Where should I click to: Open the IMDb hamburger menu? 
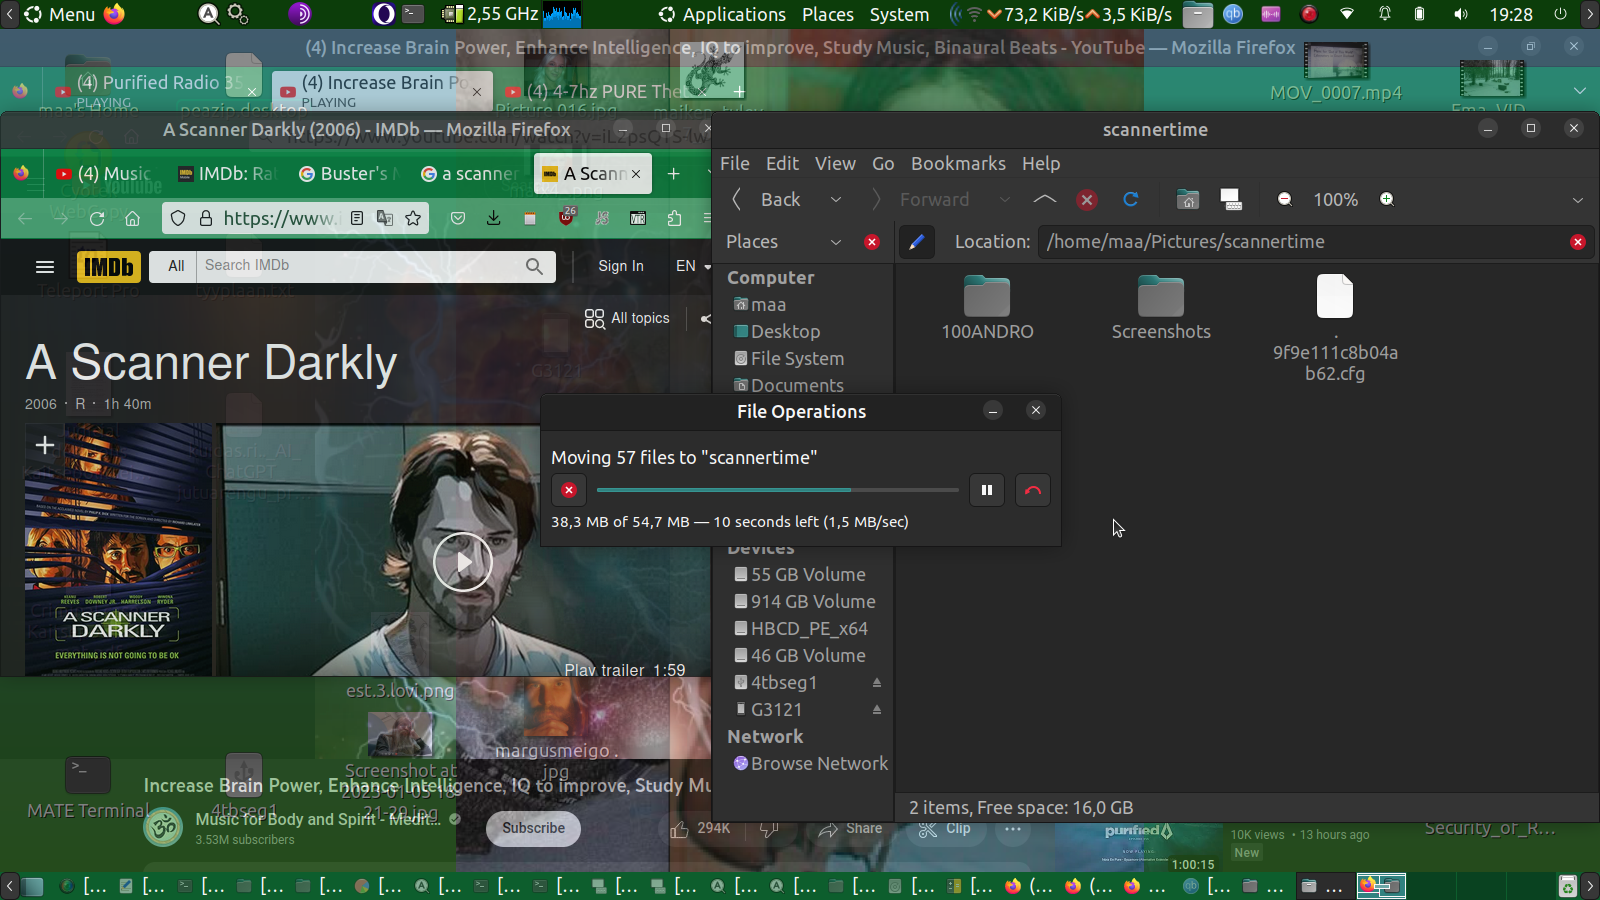[44, 266]
